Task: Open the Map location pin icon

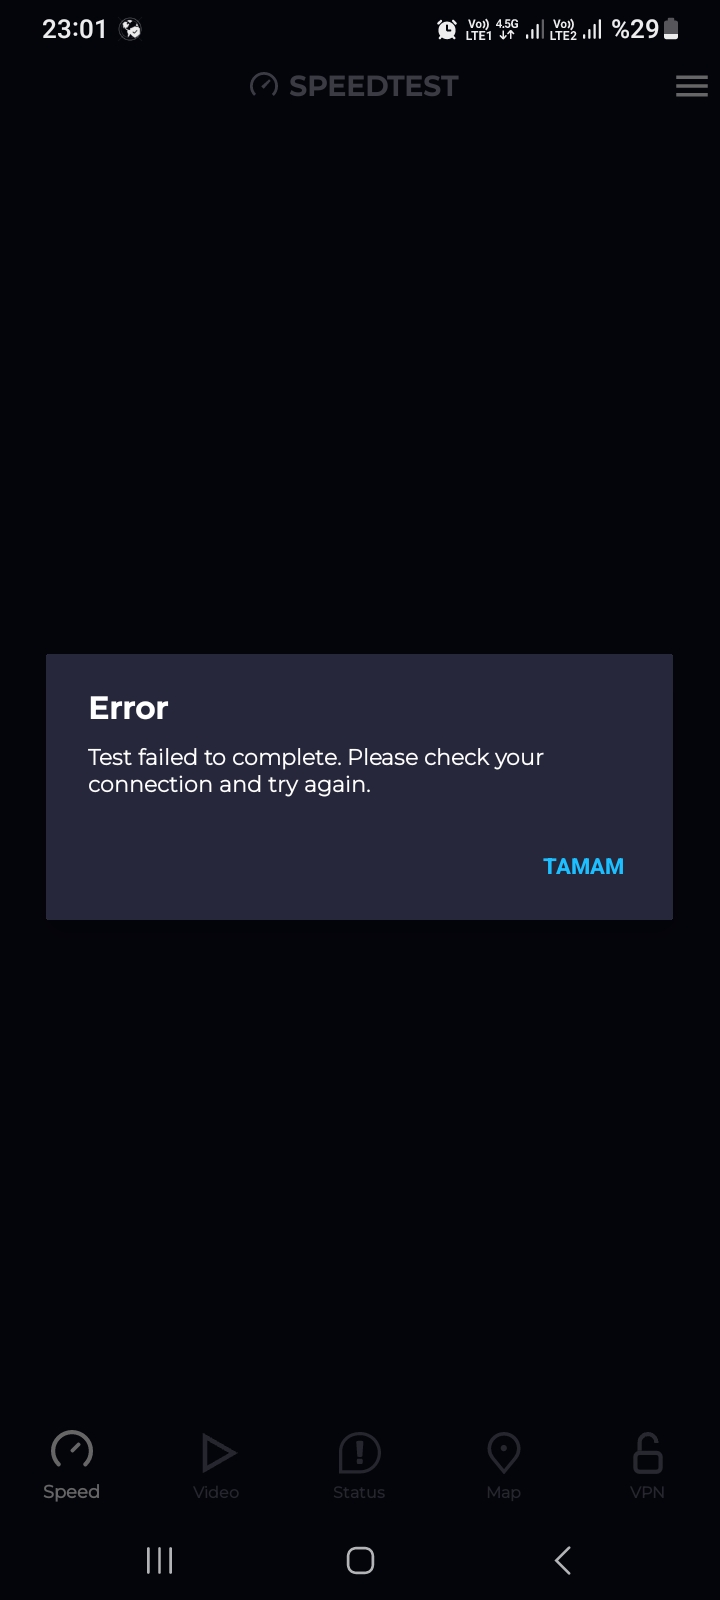Action: (x=504, y=1453)
